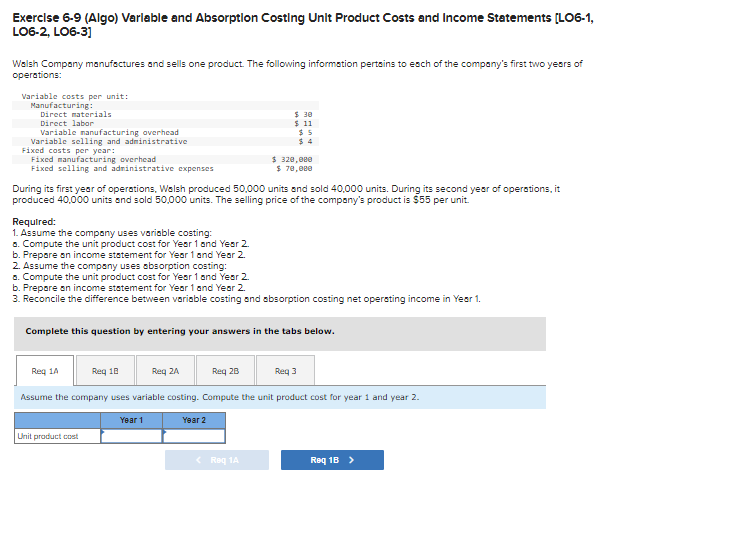Switch to the Req 3 tab
The image size is (754, 538).
coord(286,371)
